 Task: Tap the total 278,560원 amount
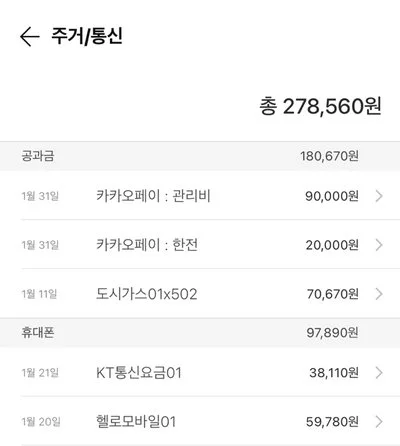pos(320,106)
